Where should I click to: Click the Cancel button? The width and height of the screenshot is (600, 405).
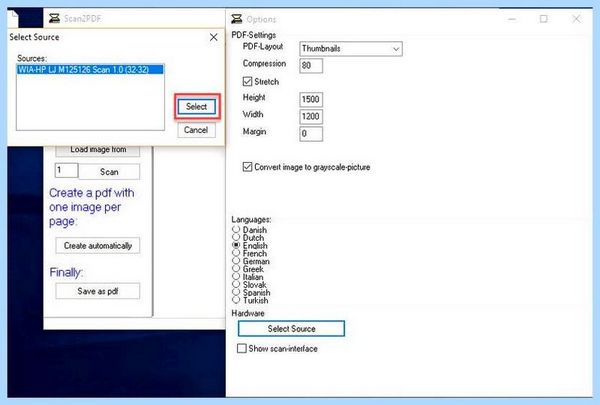point(196,130)
